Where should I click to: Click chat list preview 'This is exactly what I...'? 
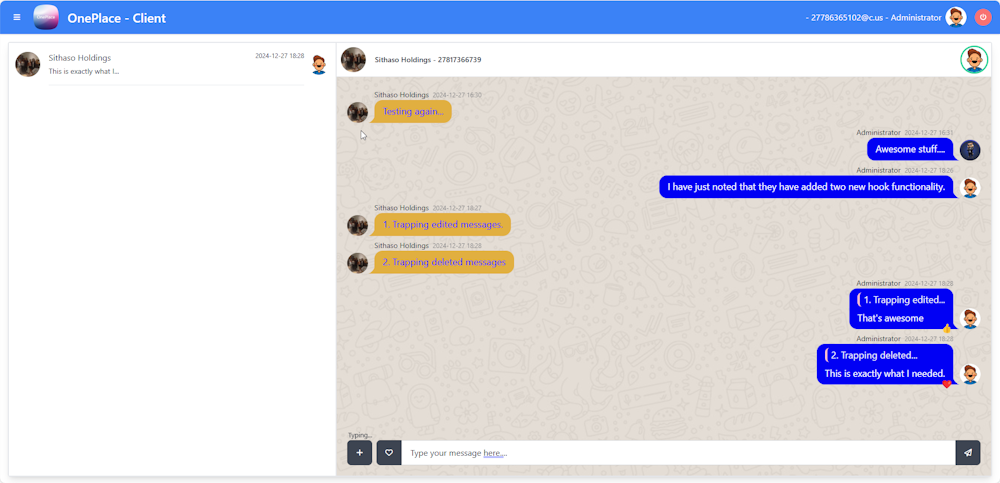[84, 71]
